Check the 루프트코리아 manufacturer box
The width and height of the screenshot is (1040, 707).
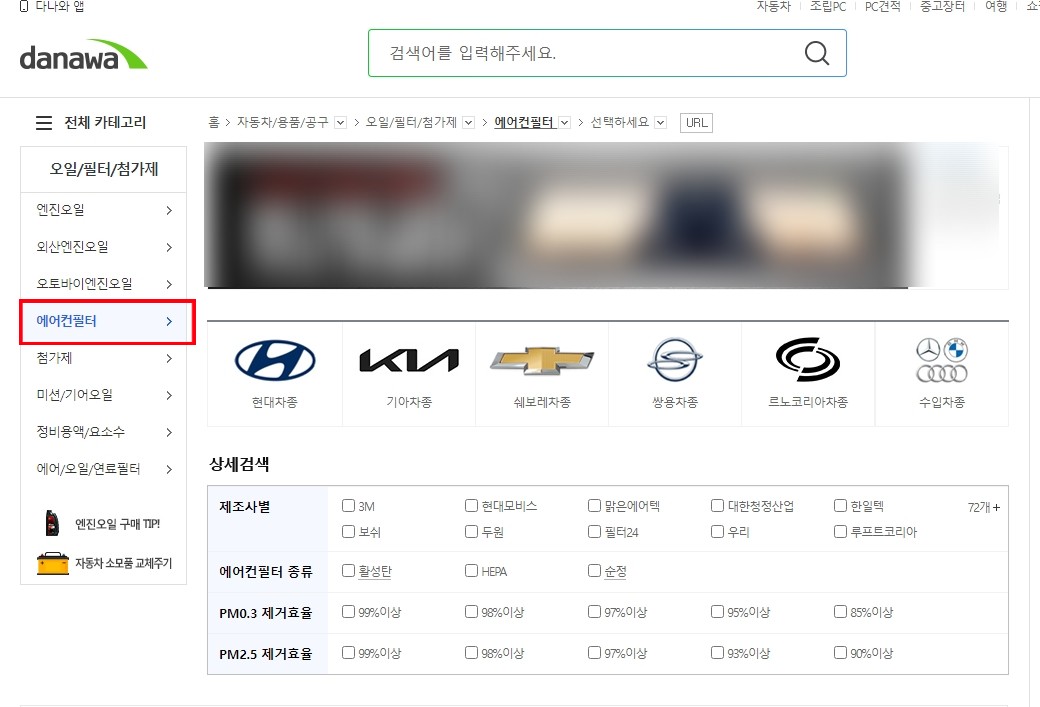(x=840, y=531)
